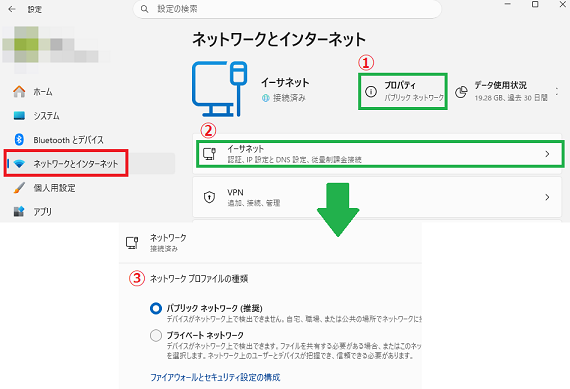Click the home house icon

point(19,92)
